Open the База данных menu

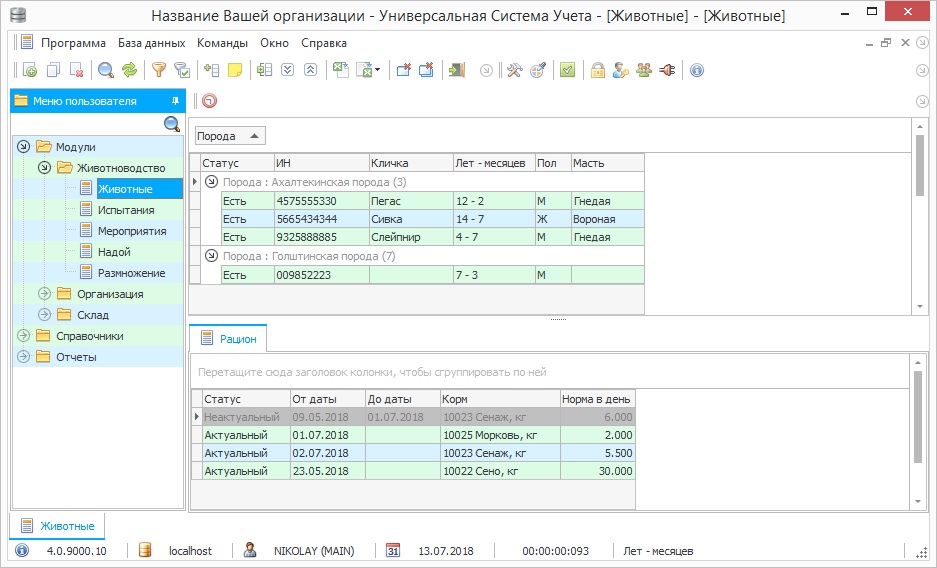151,43
